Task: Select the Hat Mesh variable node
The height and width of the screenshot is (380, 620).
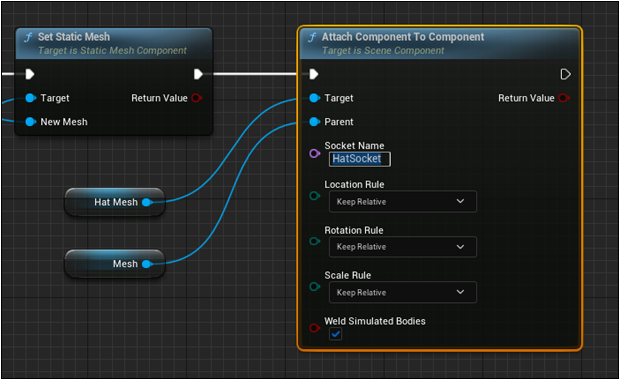Action: click(115, 202)
